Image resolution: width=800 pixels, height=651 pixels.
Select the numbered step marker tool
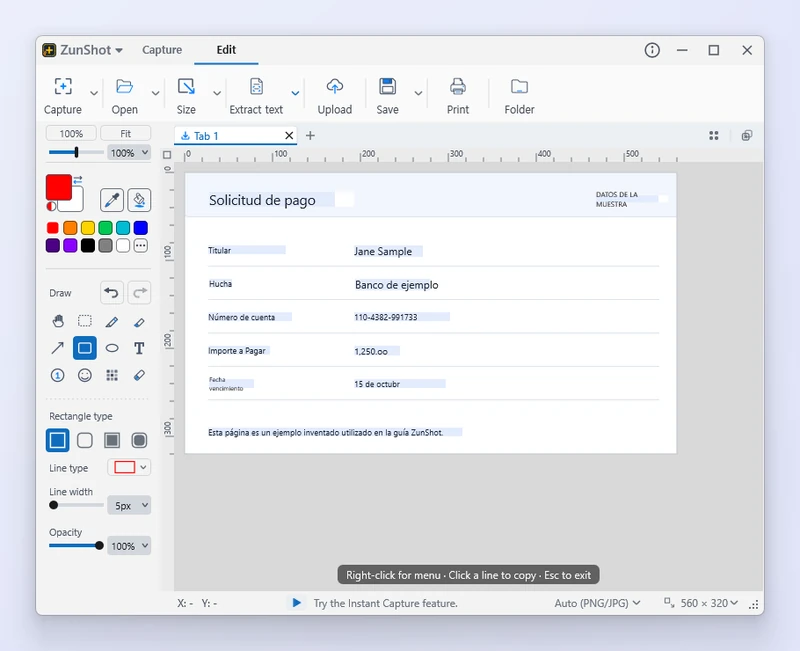click(58, 375)
